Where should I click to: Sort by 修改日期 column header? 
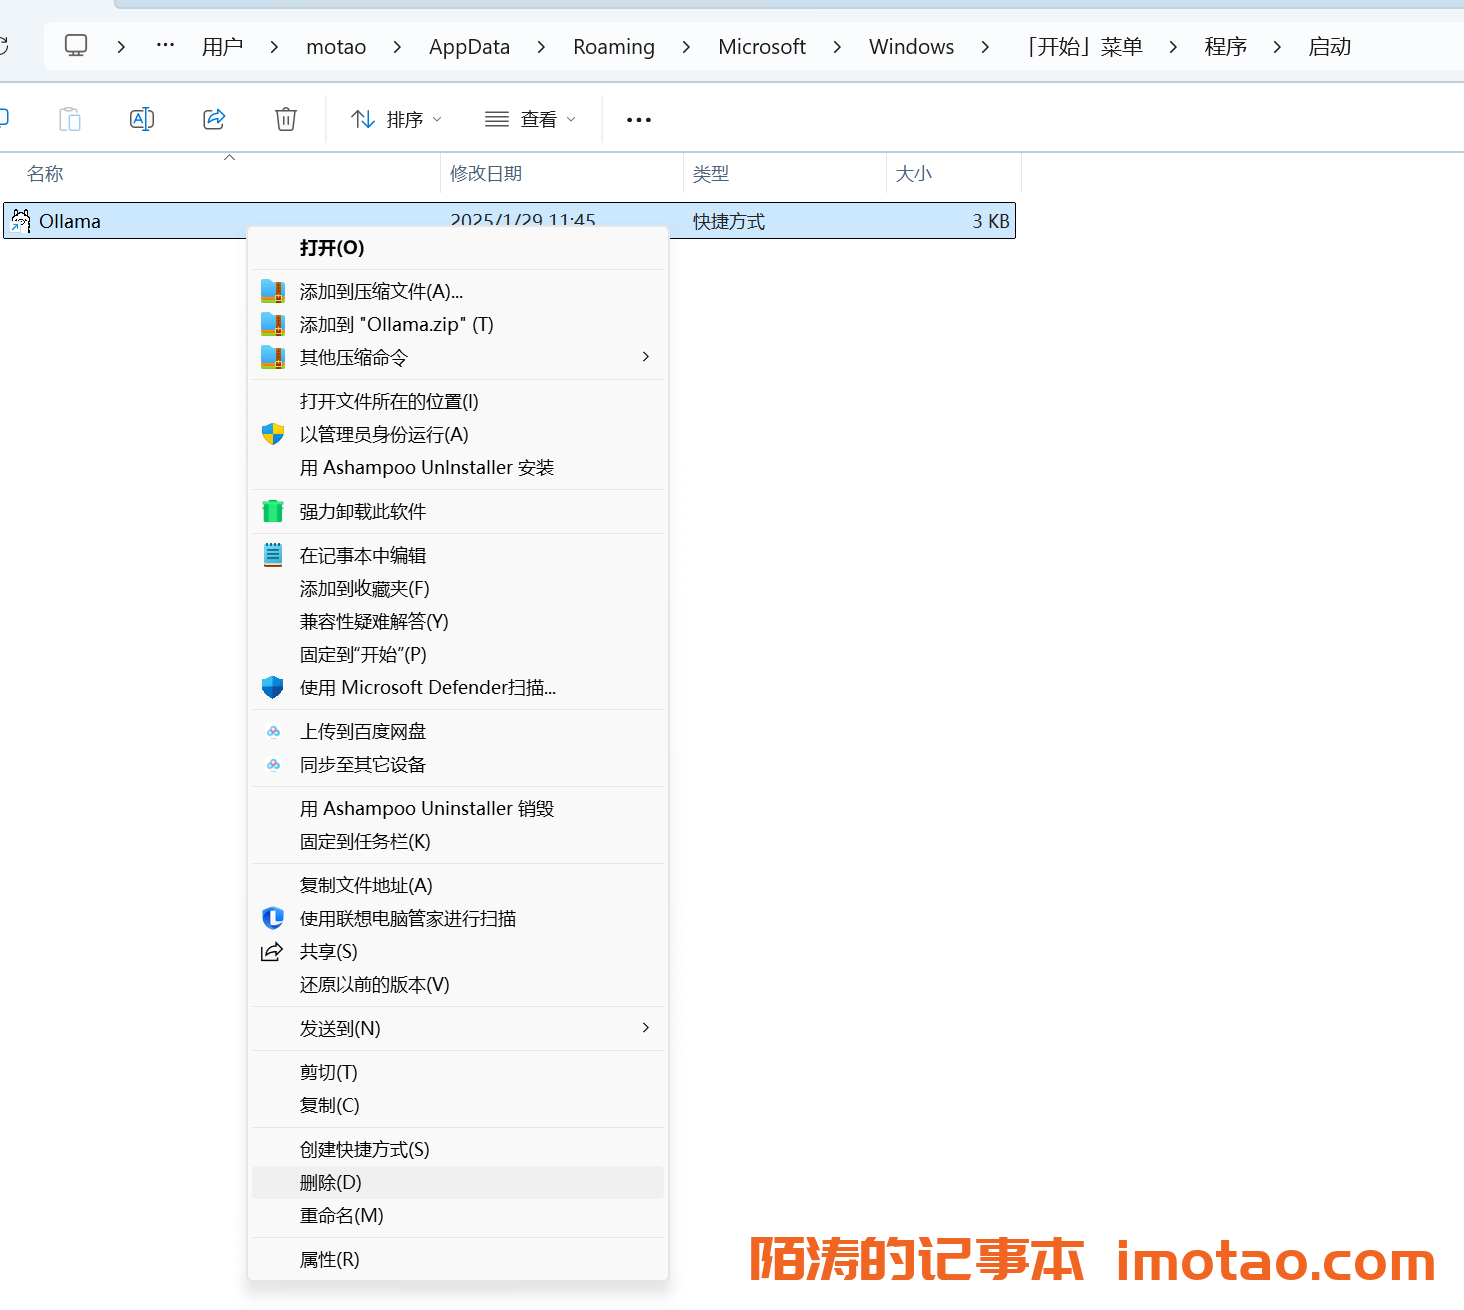point(486,173)
